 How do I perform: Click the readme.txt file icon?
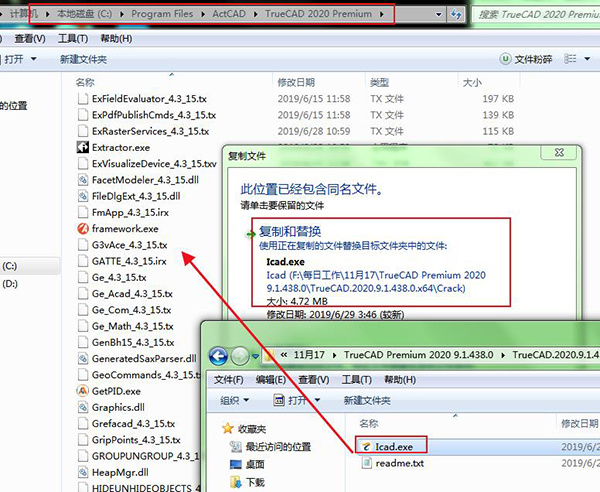[x=367, y=463]
